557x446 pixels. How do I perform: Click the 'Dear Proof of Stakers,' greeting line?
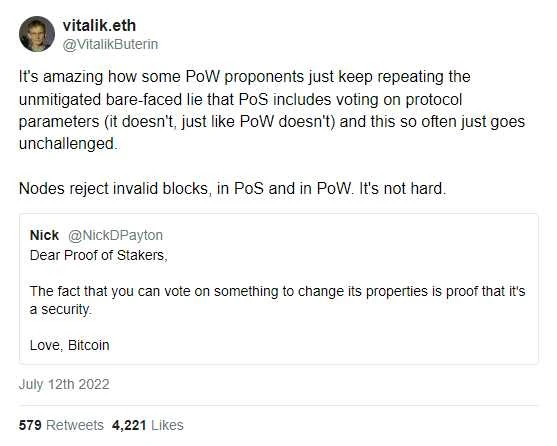coord(99,255)
